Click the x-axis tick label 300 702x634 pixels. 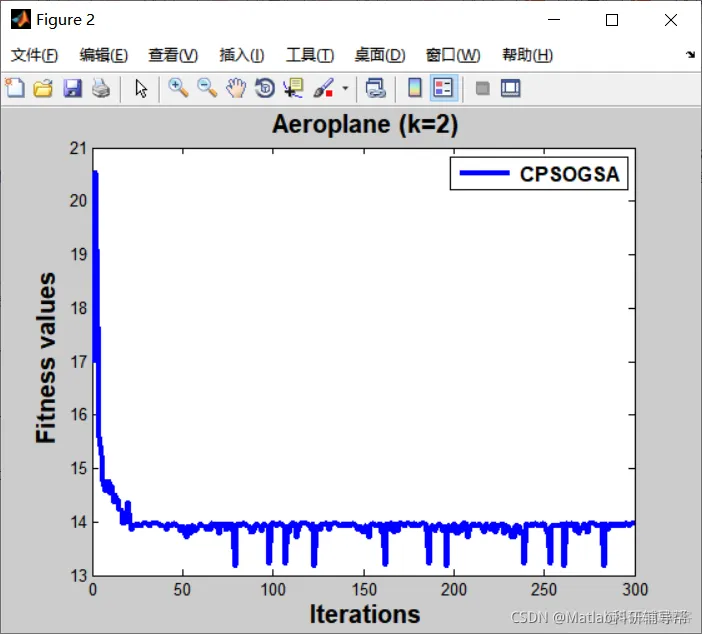(635, 590)
